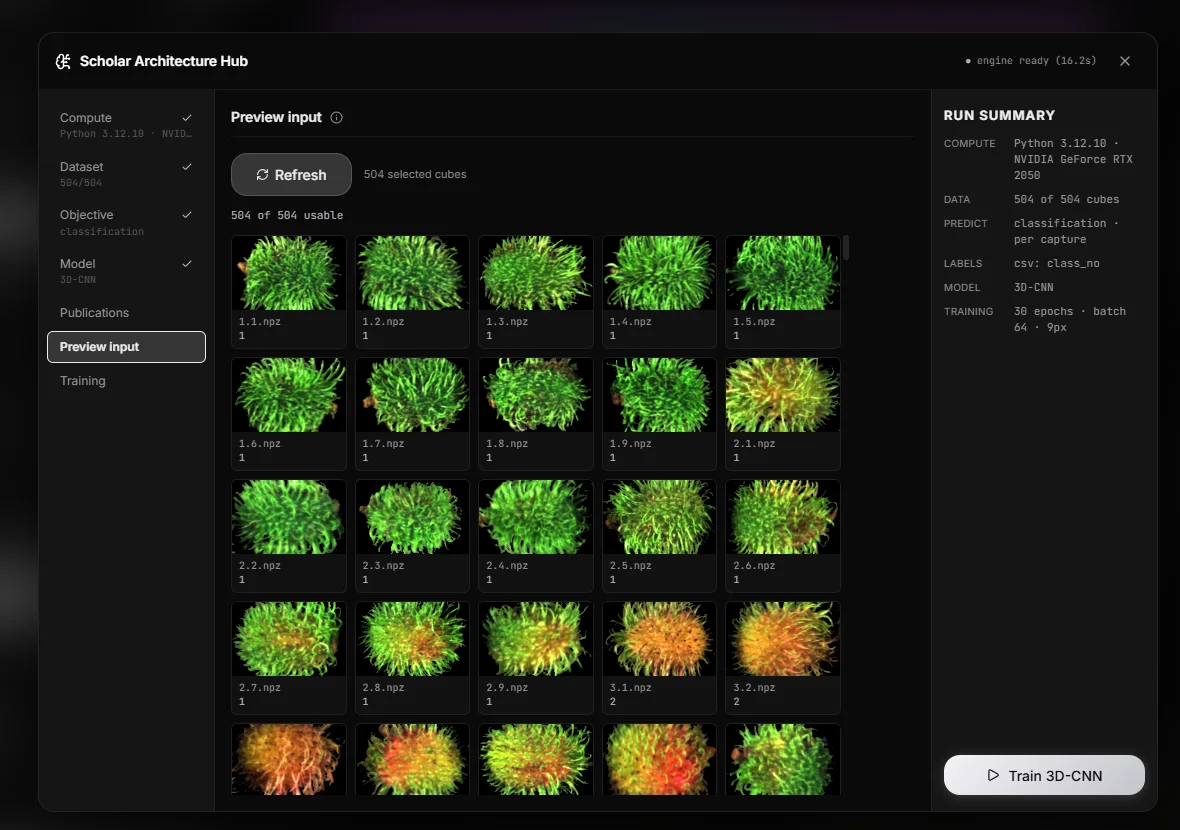
Task: Open the 2.3.npz cube preview
Action: pyautogui.click(x=412, y=516)
